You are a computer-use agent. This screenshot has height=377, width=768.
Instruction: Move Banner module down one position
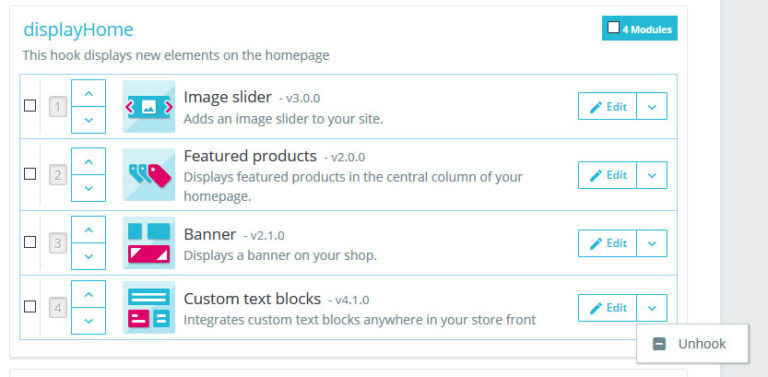point(88,257)
